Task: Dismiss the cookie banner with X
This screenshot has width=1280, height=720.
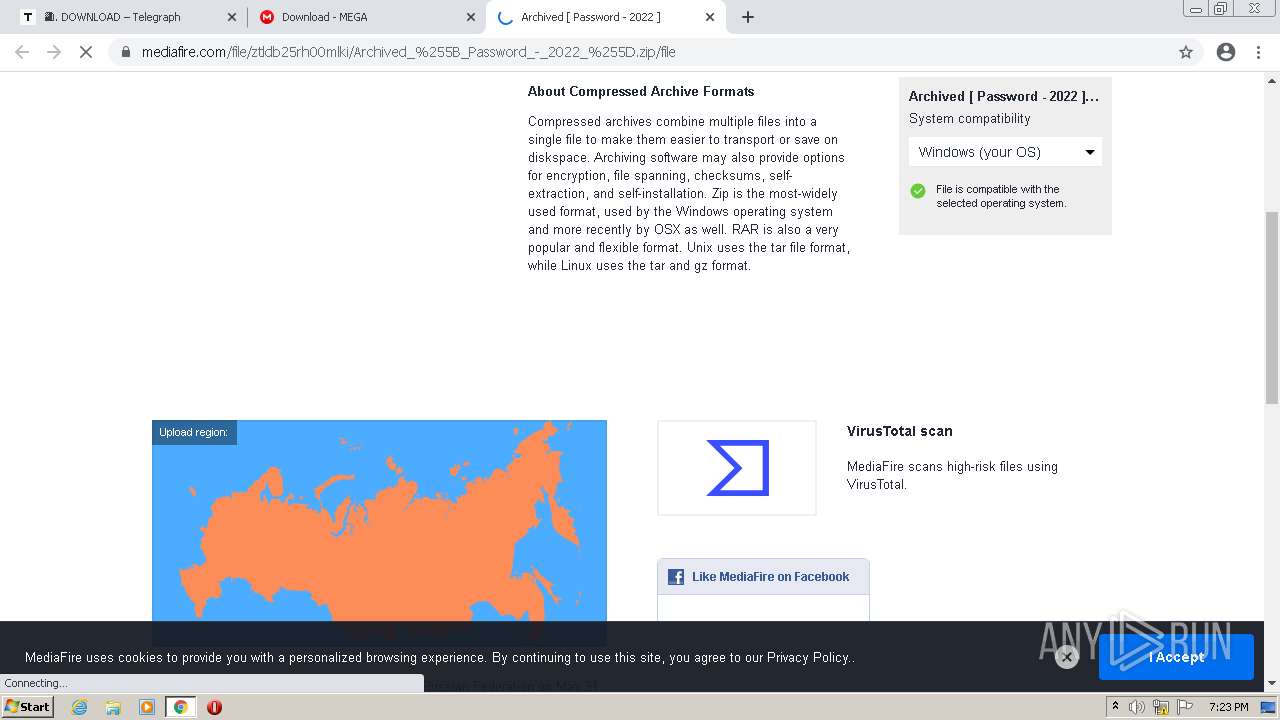Action: pos(1067,657)
